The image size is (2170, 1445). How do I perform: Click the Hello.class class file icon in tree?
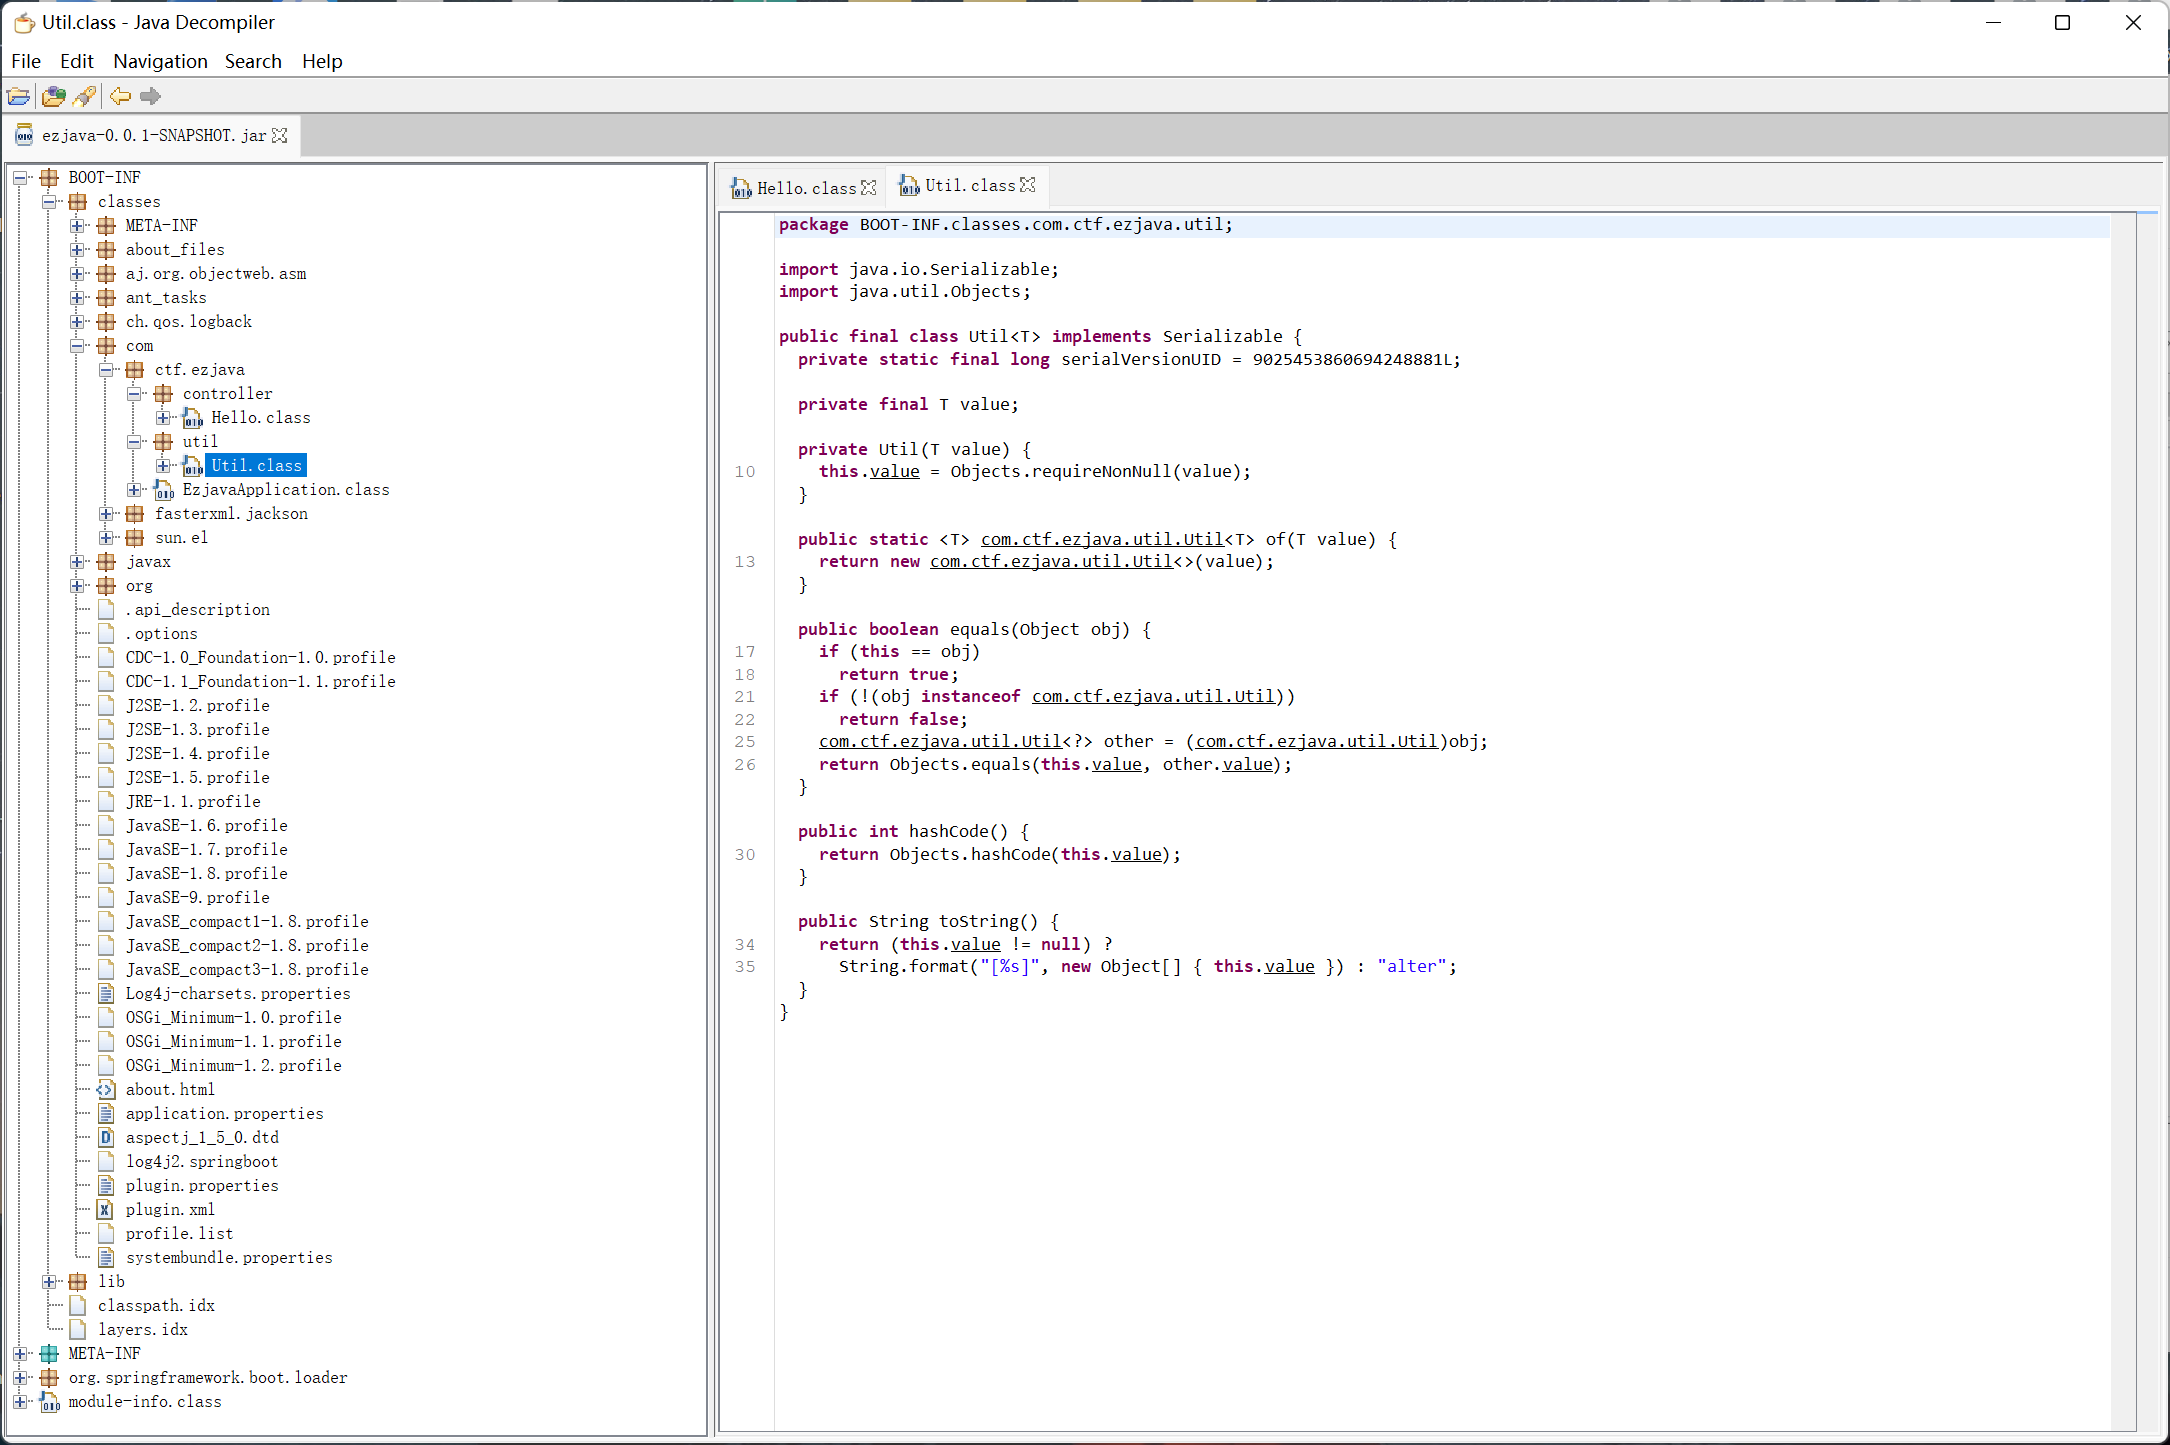(x=193, y=418)
